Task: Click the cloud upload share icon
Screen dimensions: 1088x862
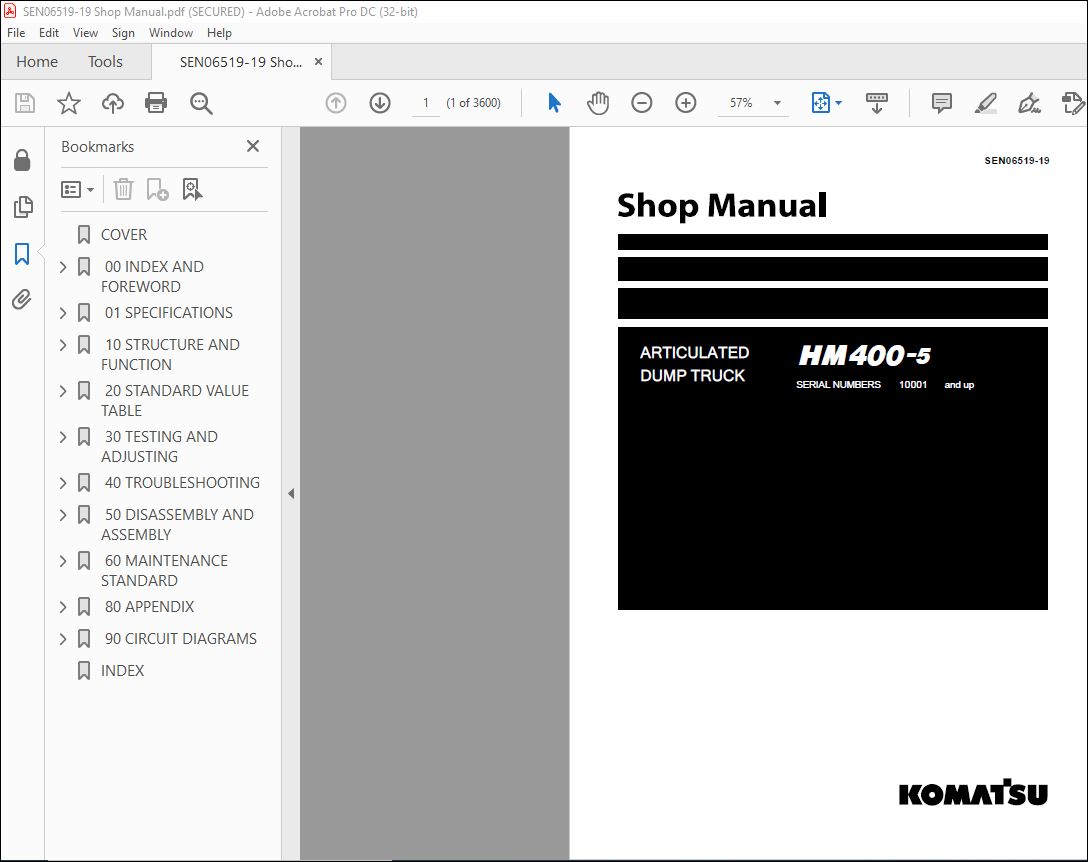Action: tap(112, 103)
